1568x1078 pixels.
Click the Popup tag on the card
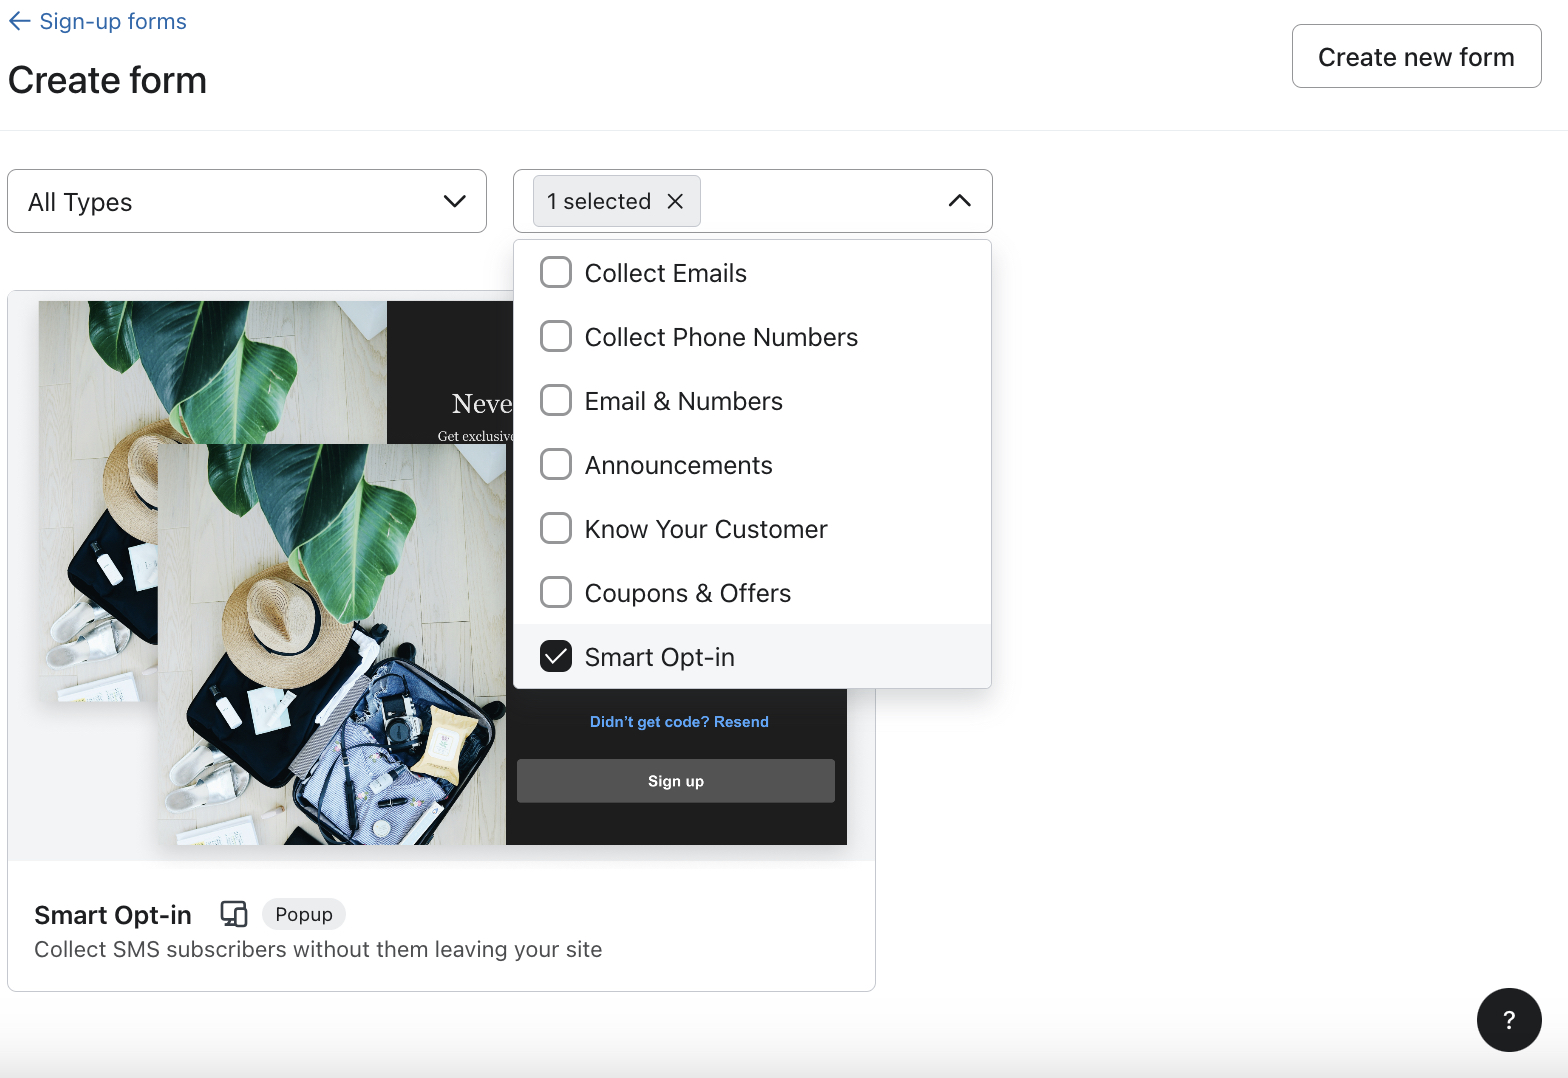303,914
